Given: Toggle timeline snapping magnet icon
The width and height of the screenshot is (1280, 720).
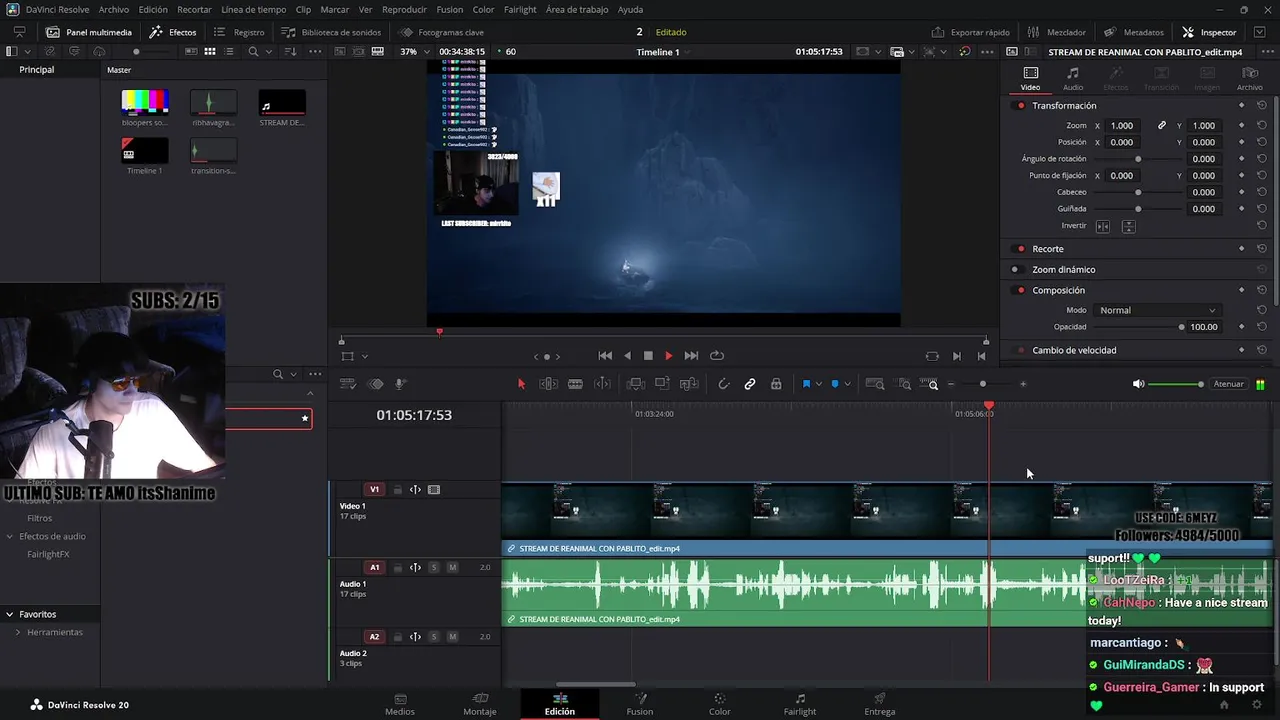Looking at the screenshot, I should [724, 384].
